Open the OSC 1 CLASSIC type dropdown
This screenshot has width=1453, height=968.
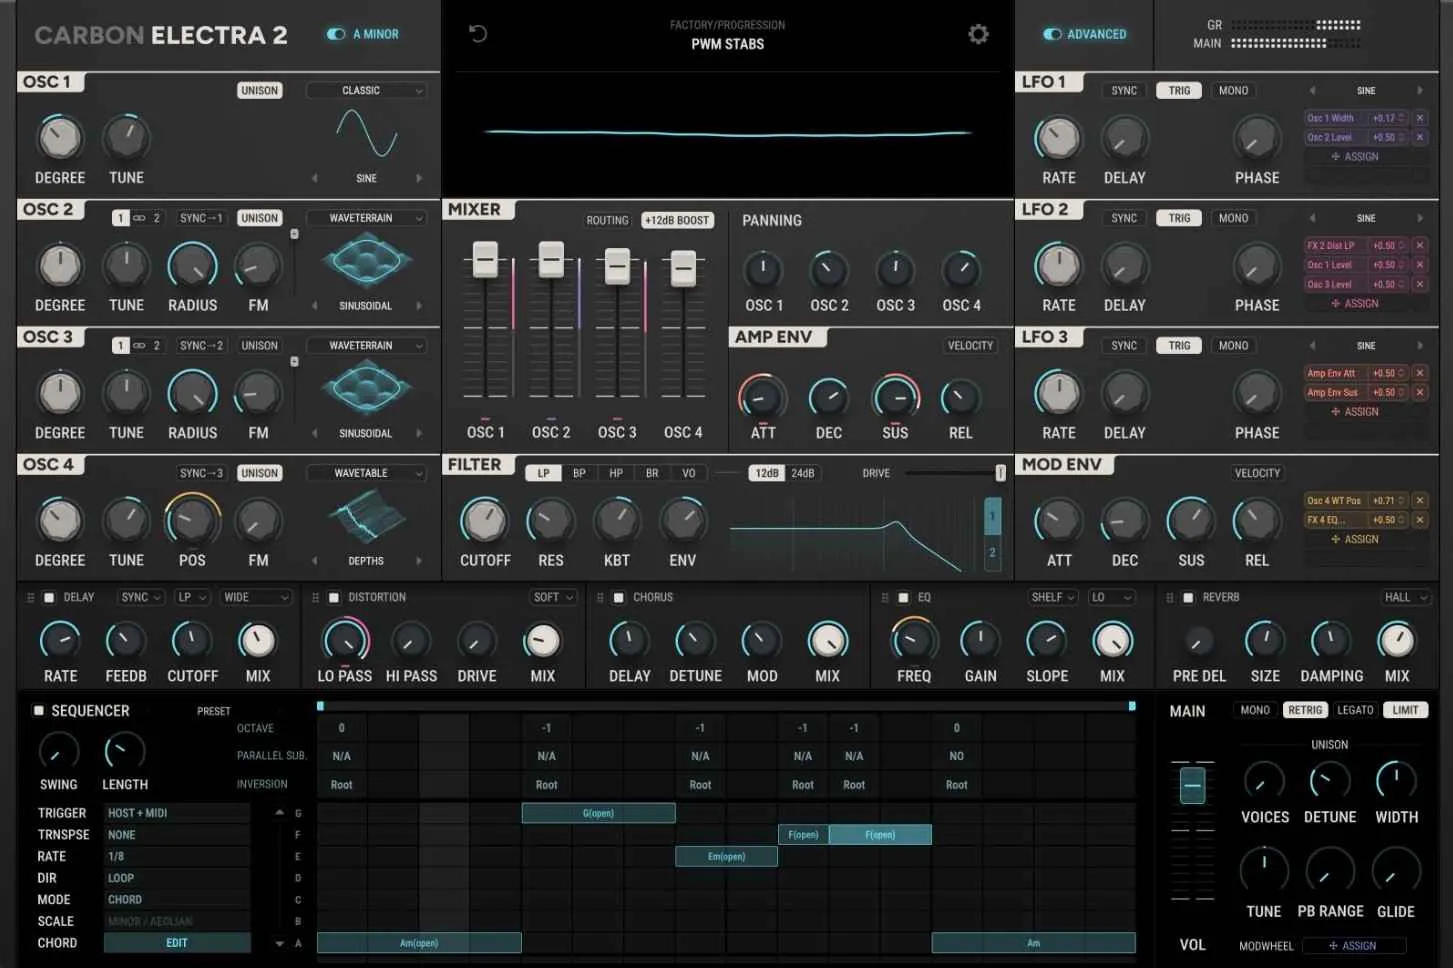click(x=366, y=90)
